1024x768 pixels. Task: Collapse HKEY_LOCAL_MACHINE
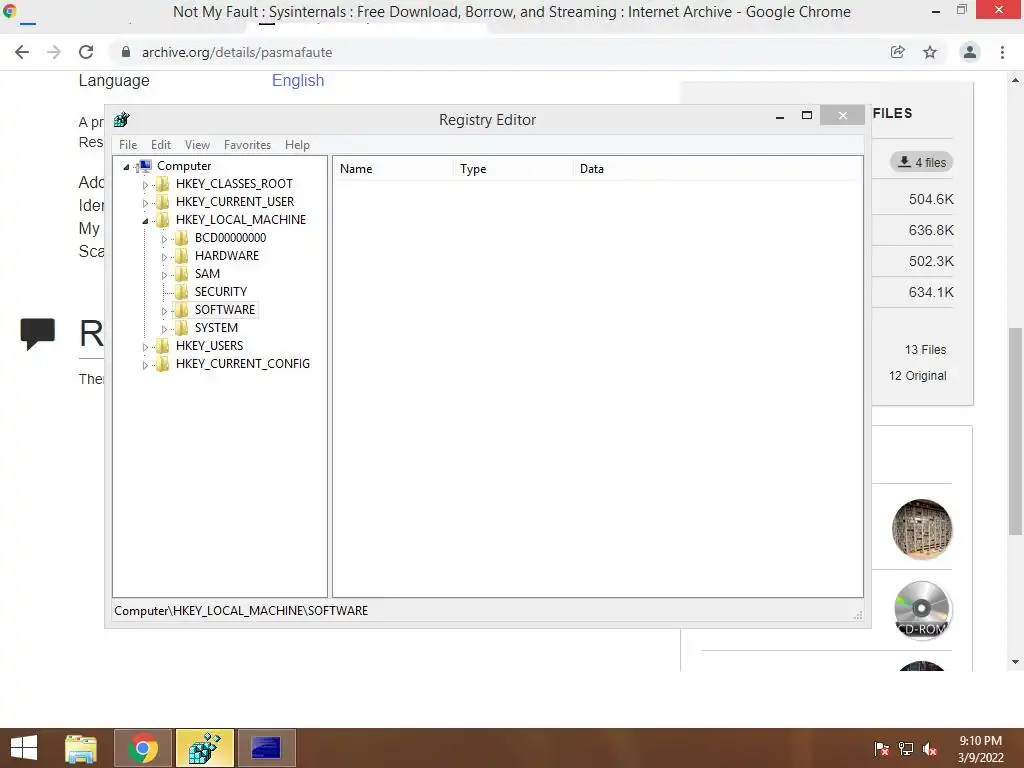pyautogui.click(x=145, y=221)
